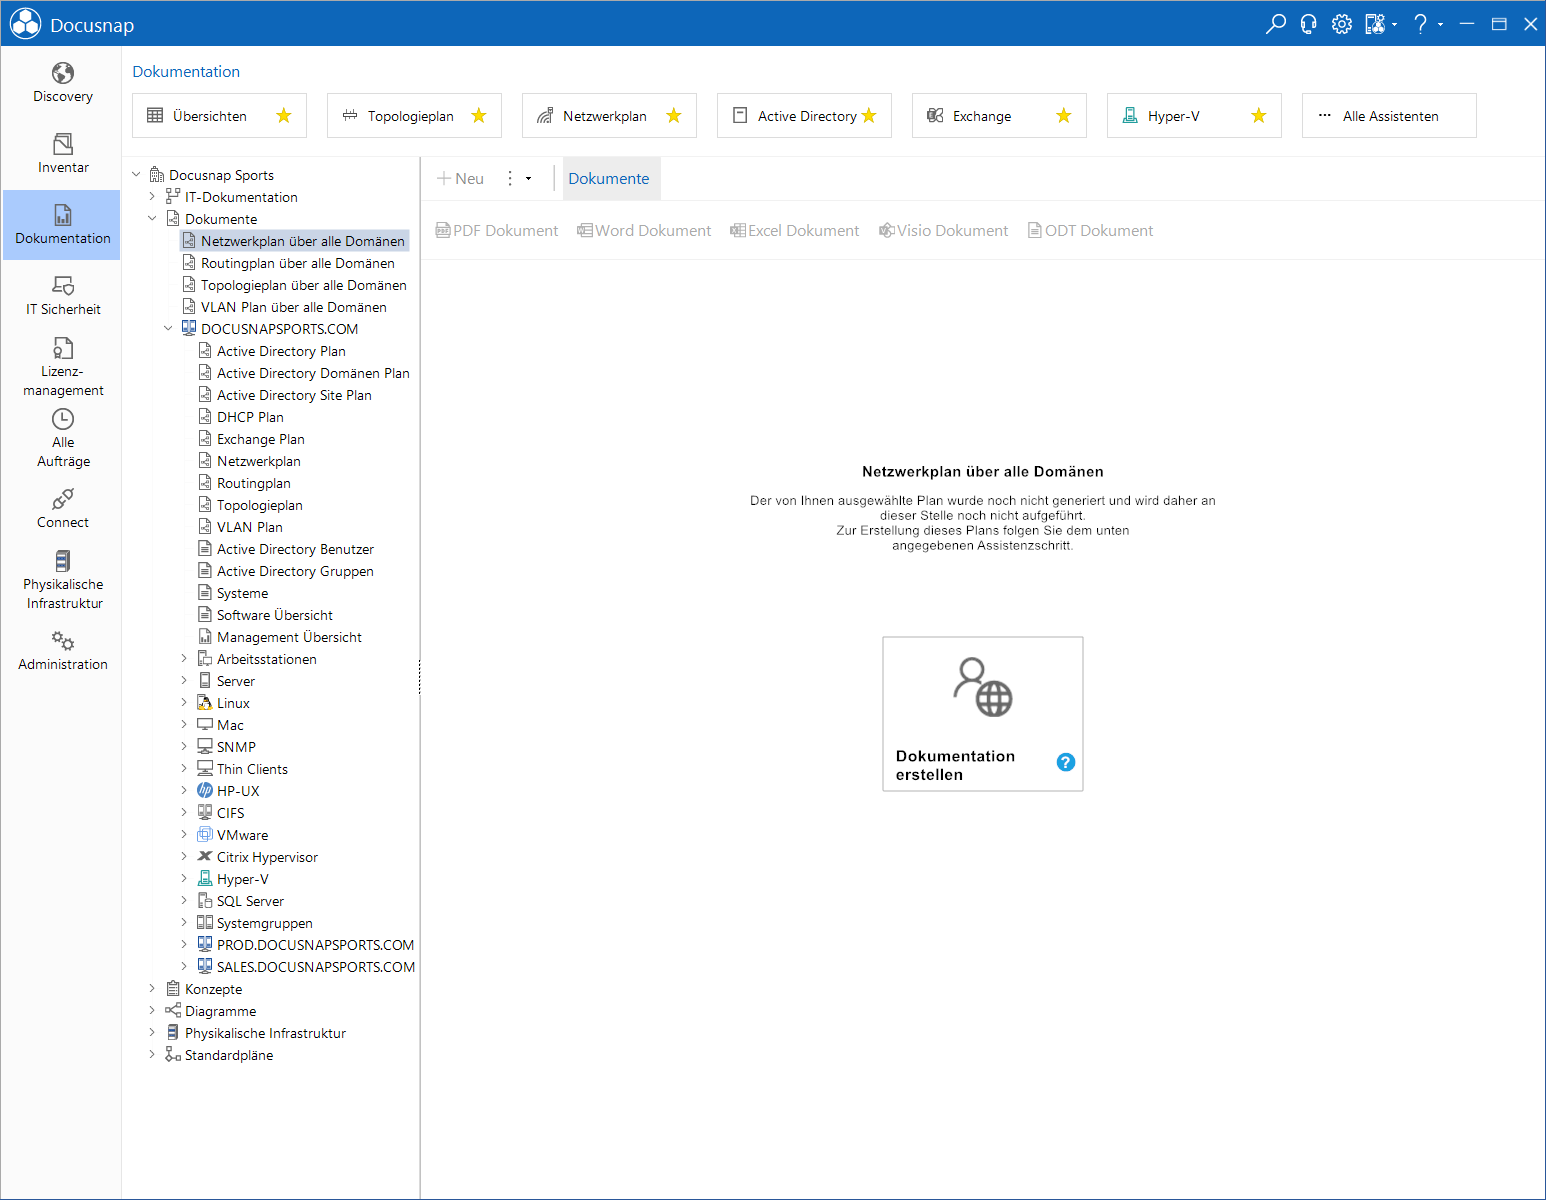Click blue help icon on Dokumentation erstellen
Viewport: 1546px width, 1200px height.
click(1066, 762)
